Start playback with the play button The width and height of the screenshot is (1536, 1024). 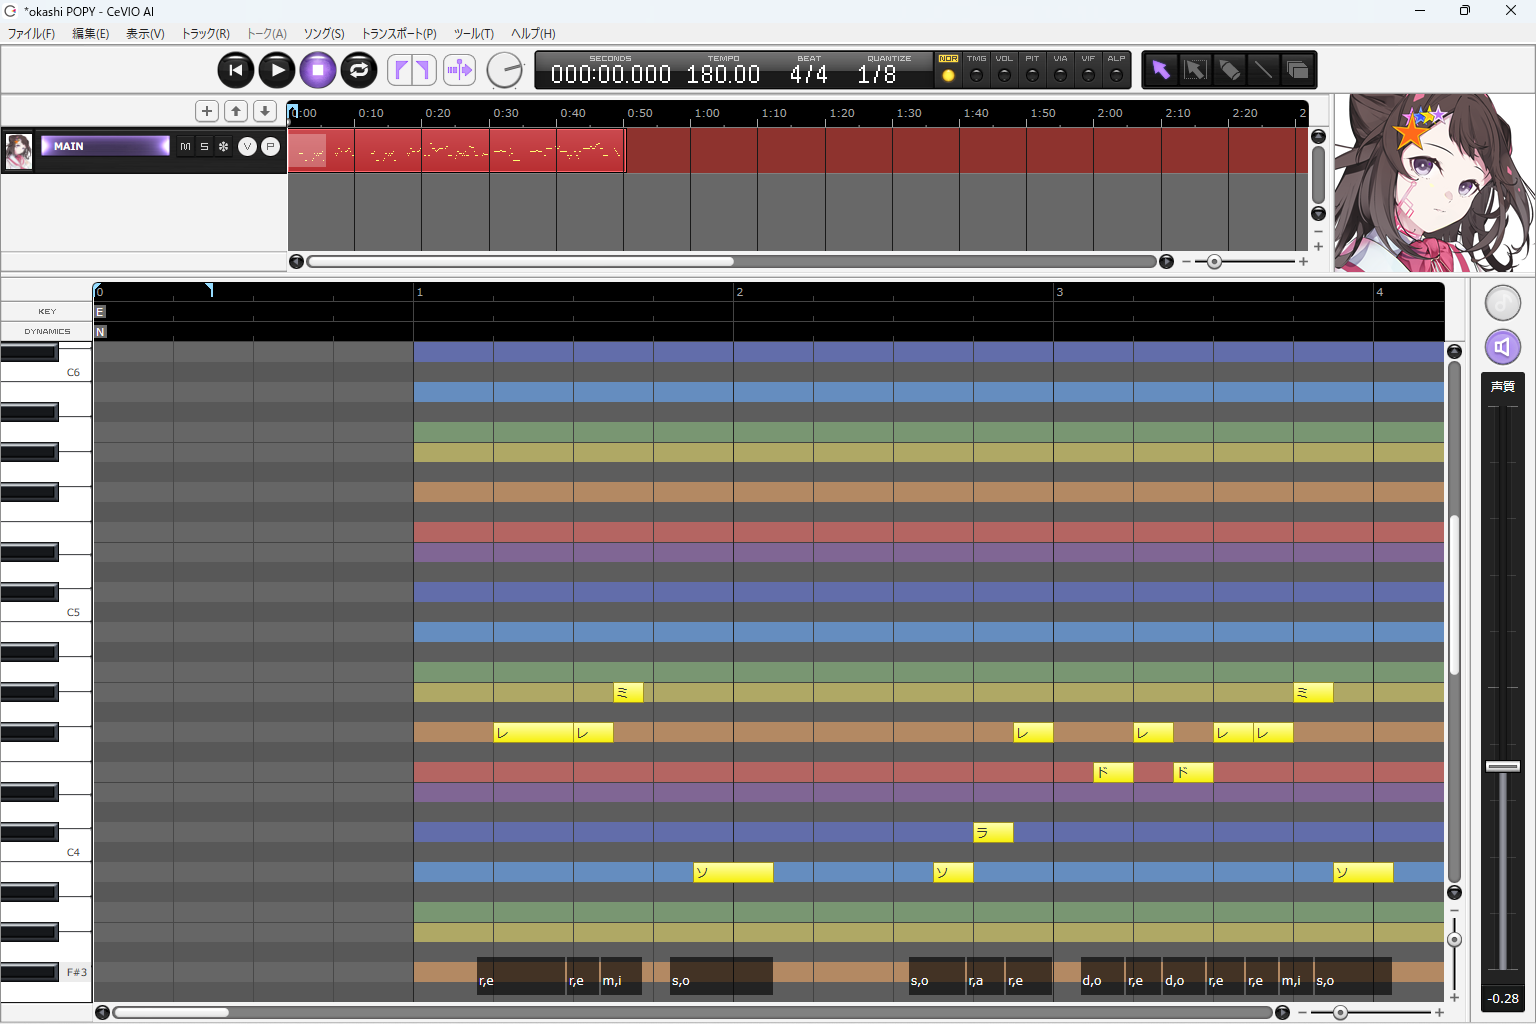(x=277, y=70)
